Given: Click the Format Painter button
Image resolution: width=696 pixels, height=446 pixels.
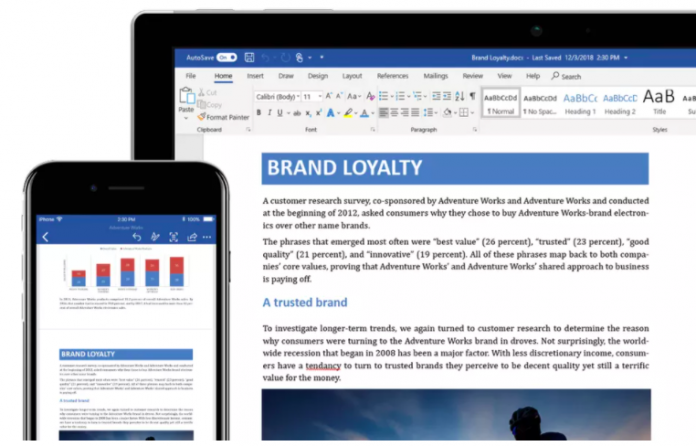Looking at the screenshot, I should click(x=225, y=117).
